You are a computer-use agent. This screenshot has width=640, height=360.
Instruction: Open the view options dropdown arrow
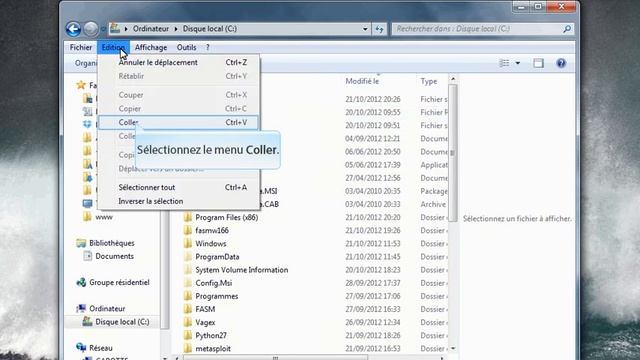tap(518, 63)
